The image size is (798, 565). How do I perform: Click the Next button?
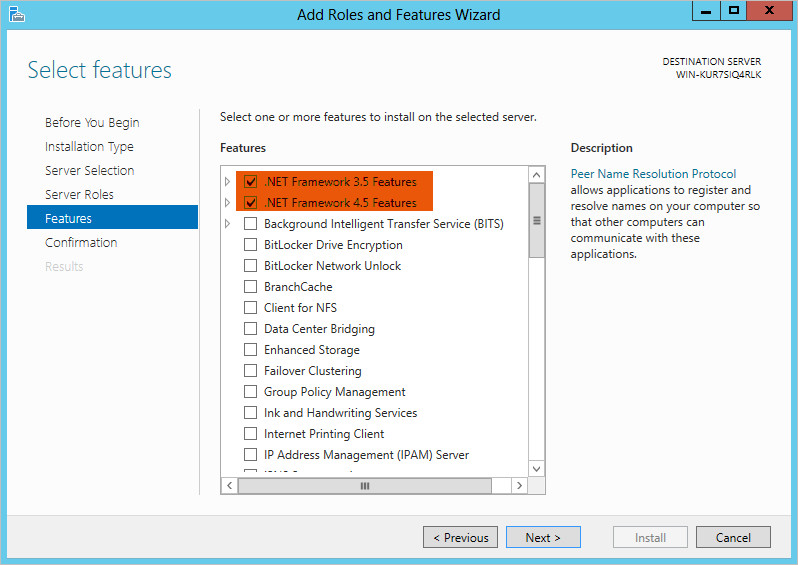(x=542, y=537)
